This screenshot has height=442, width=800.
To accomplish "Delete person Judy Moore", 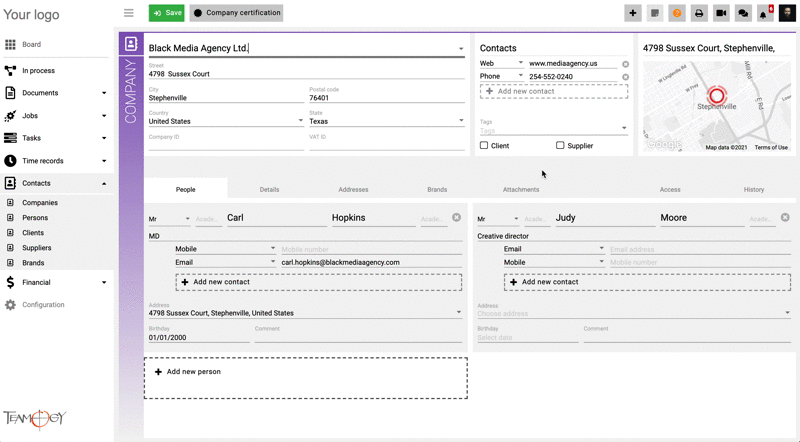I will (x=785, y=217).
